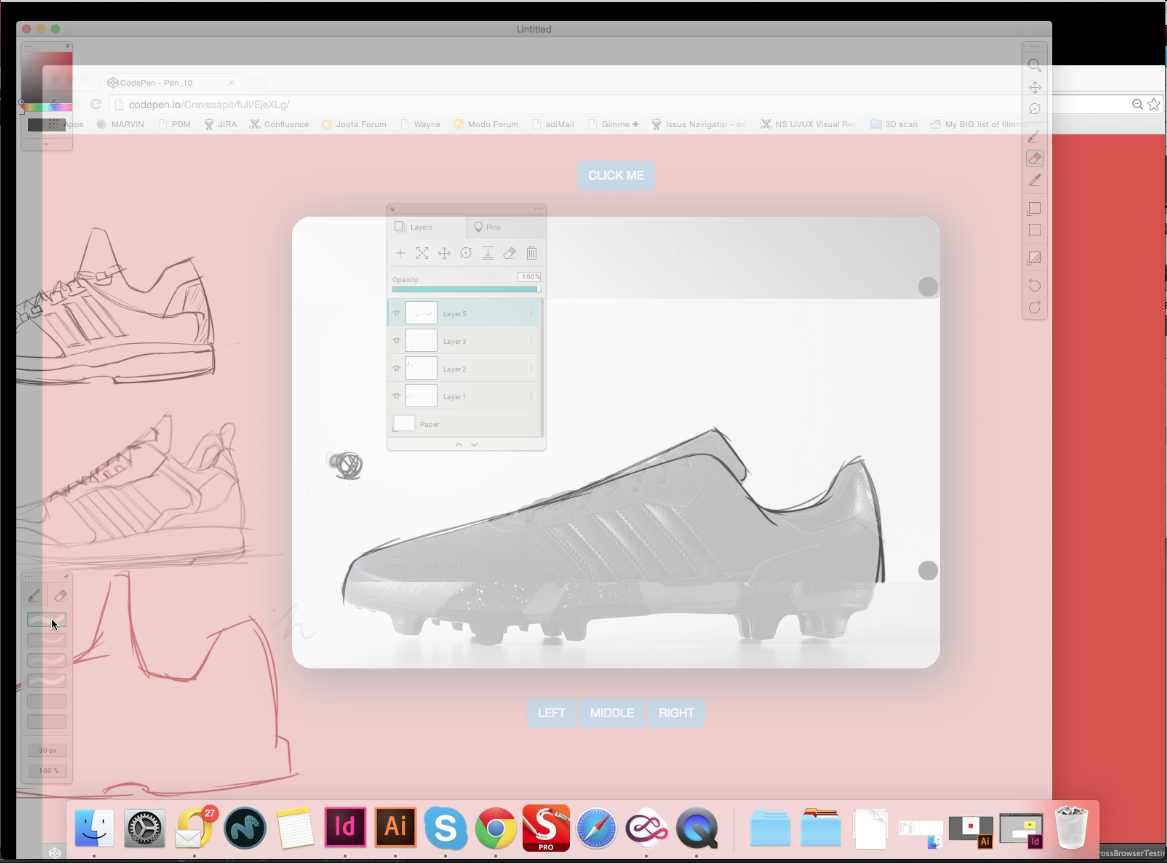Select the first brush stroke preset
Image resolution: width=1167 pixels, height=863 pixels.
(x=46, y=620)
